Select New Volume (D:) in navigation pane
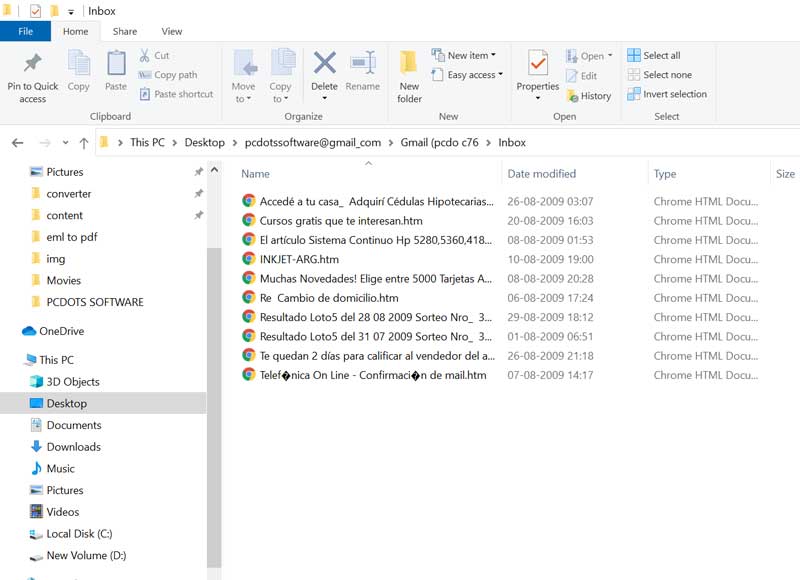Viewport: 800px width, 580px height. 86,555
